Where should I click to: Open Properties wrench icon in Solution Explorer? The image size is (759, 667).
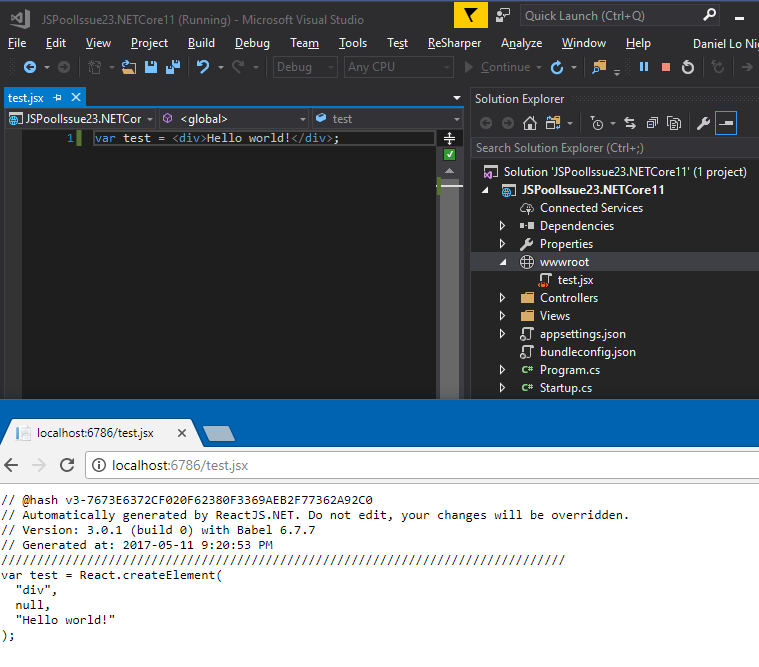point(703,123)
